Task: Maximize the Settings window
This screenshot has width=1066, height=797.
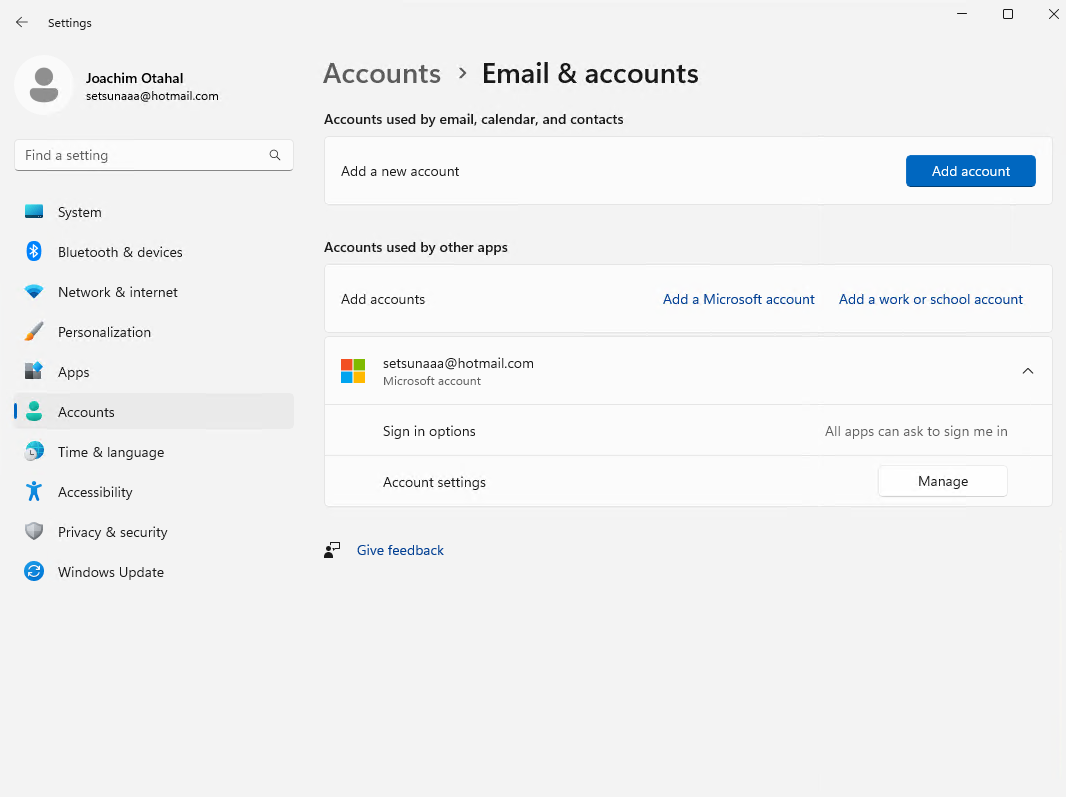Action: pos(1008,14)
